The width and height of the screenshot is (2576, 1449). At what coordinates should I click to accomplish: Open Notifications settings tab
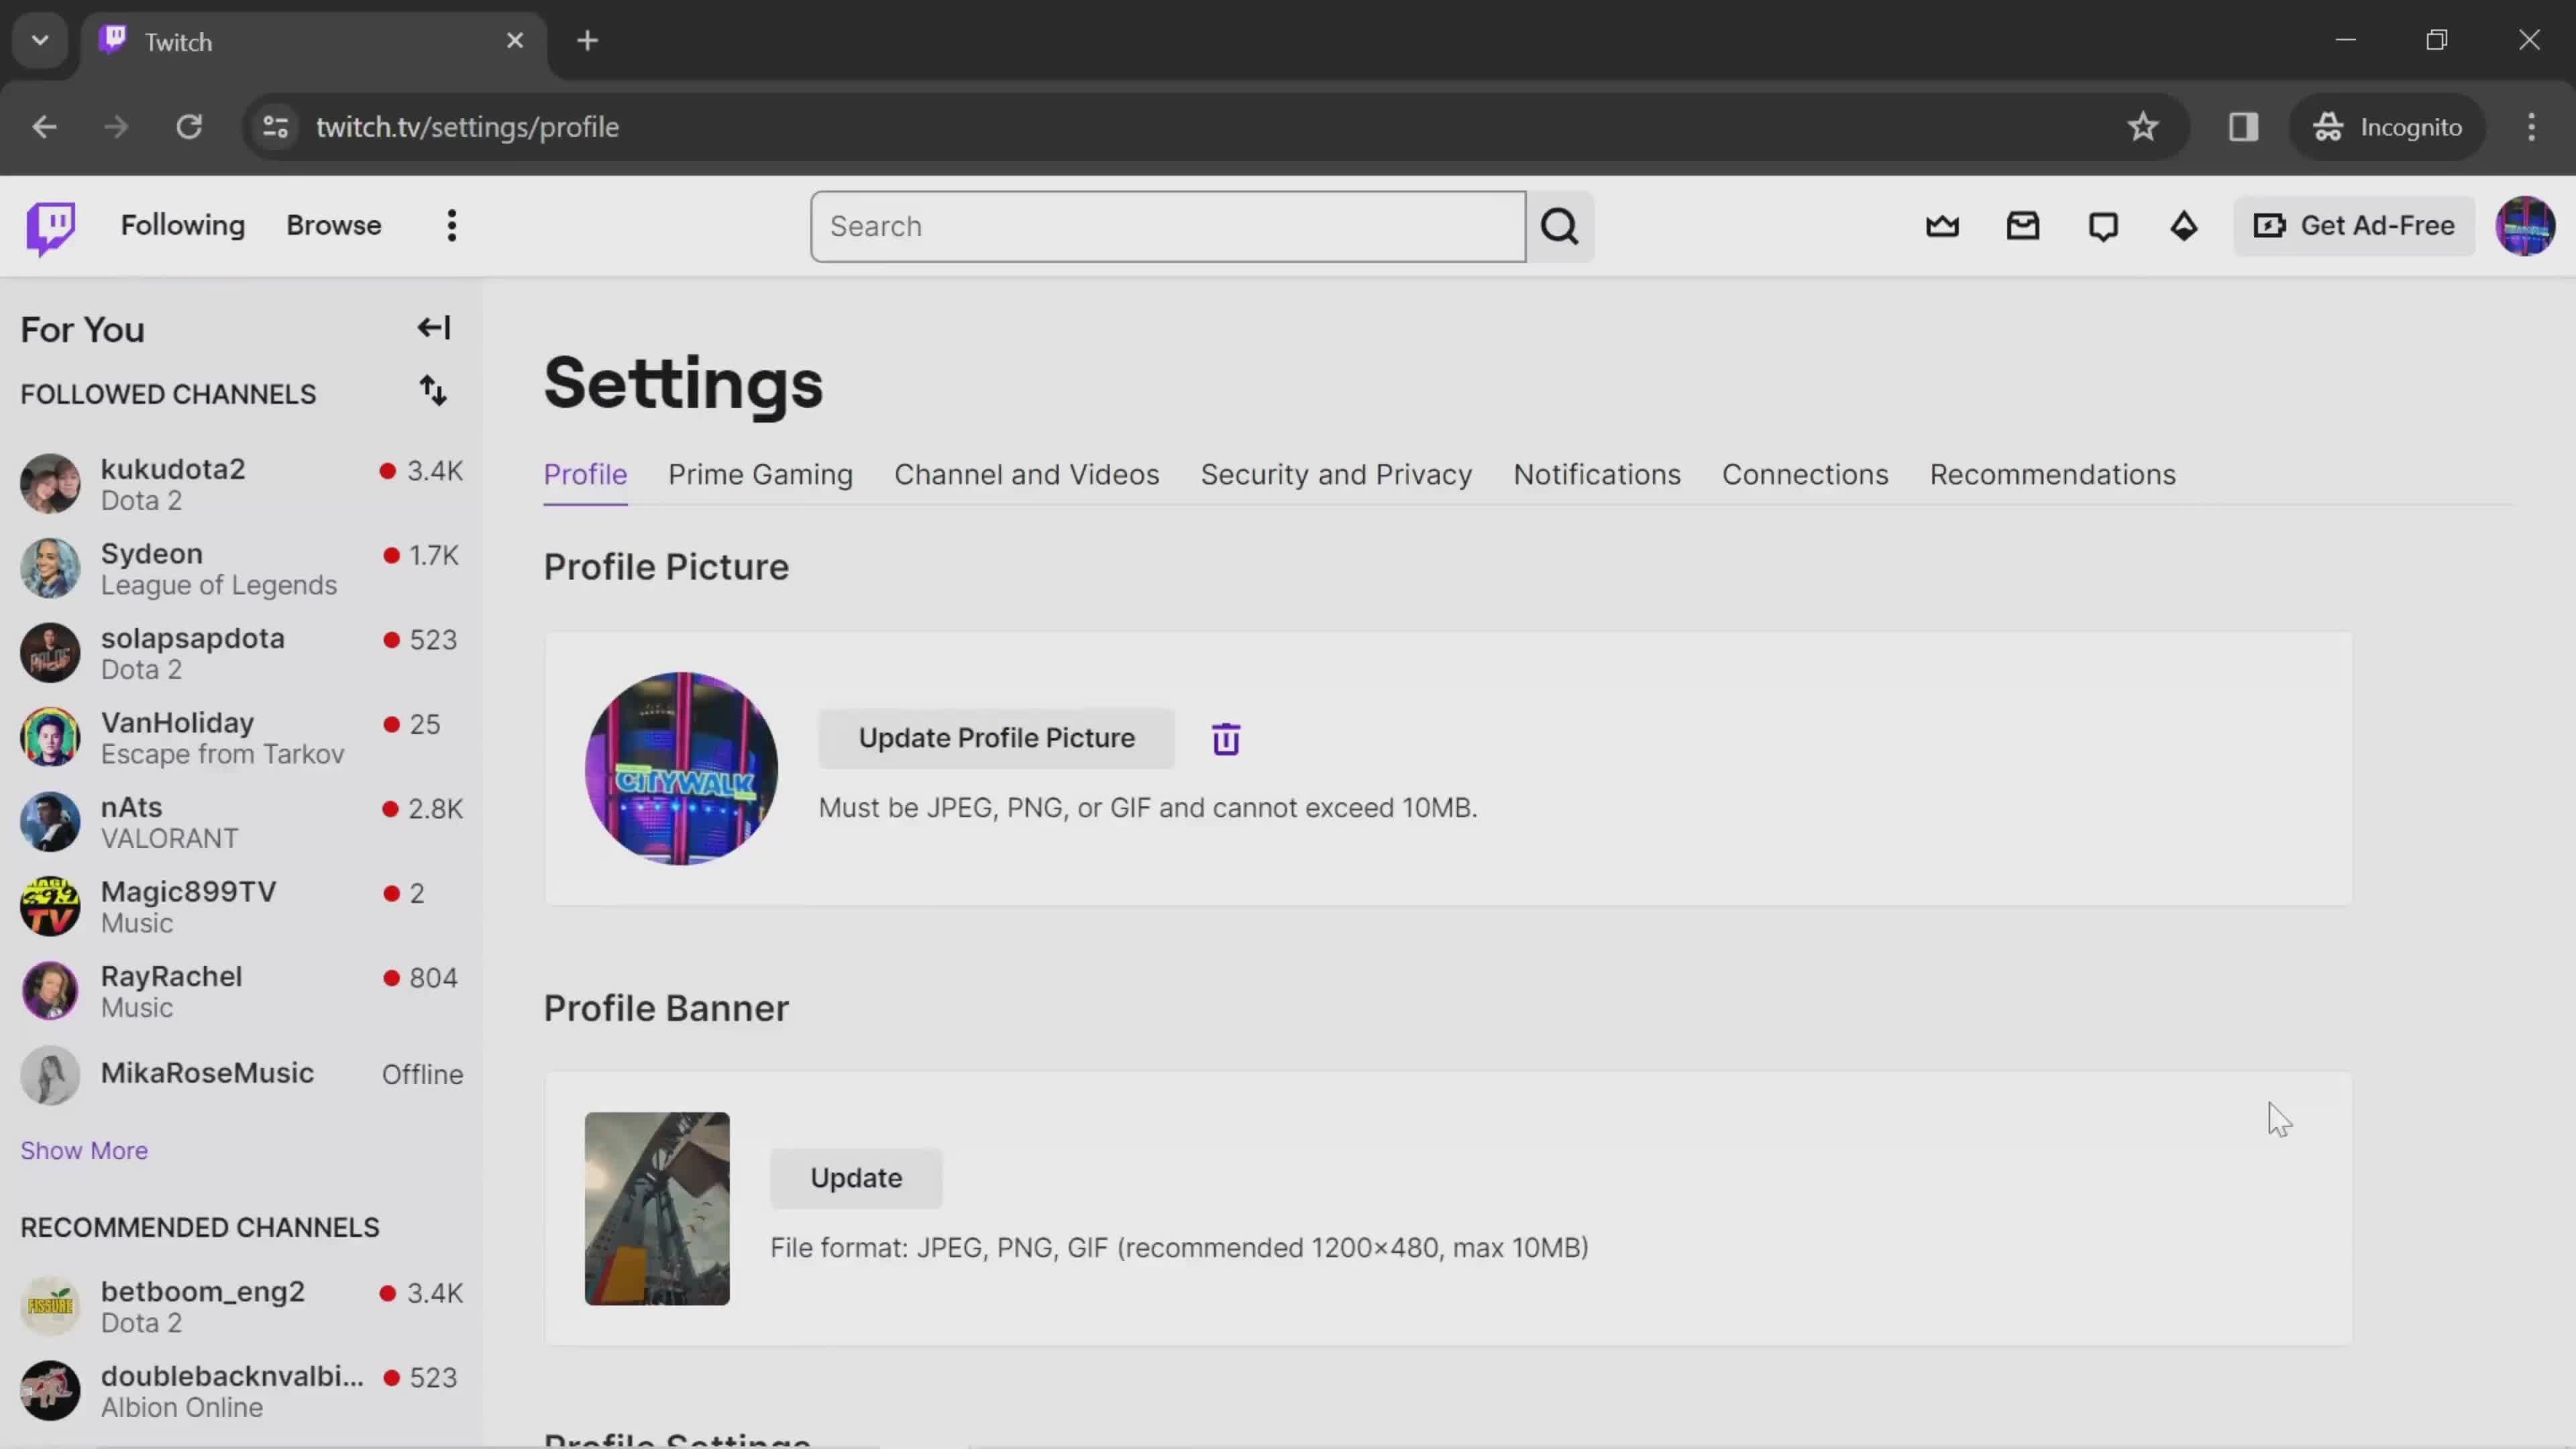click(1597, 475)
